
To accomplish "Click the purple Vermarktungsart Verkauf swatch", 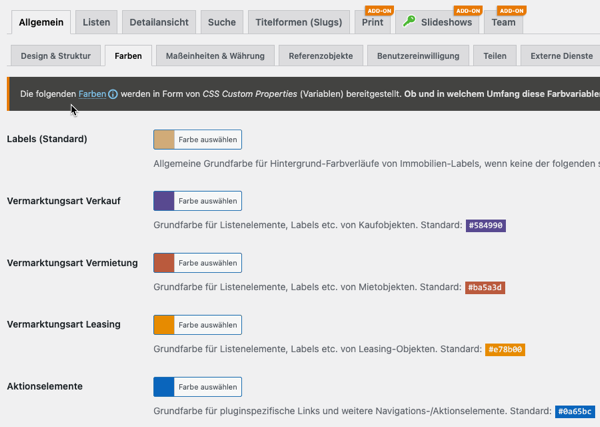I will (x=164, y=201).
